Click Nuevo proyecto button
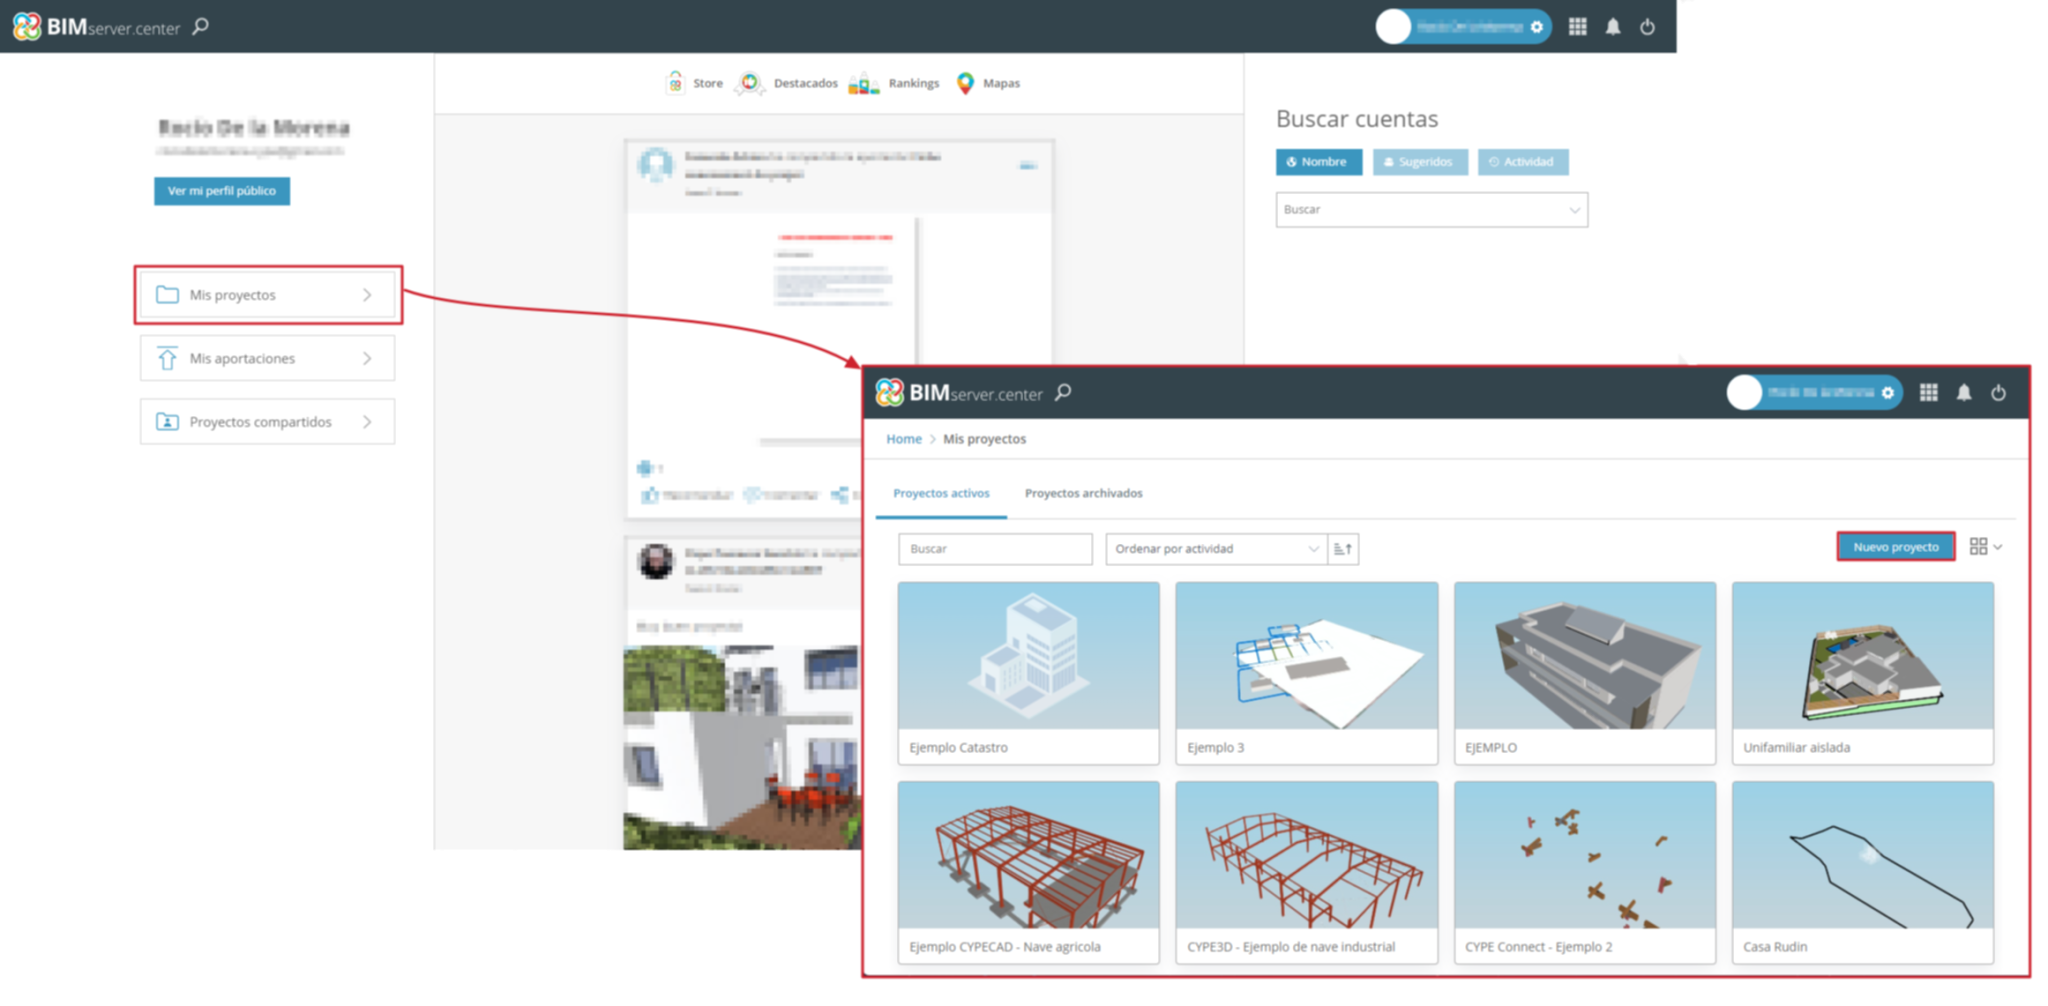 click(x=1895, y=547)
